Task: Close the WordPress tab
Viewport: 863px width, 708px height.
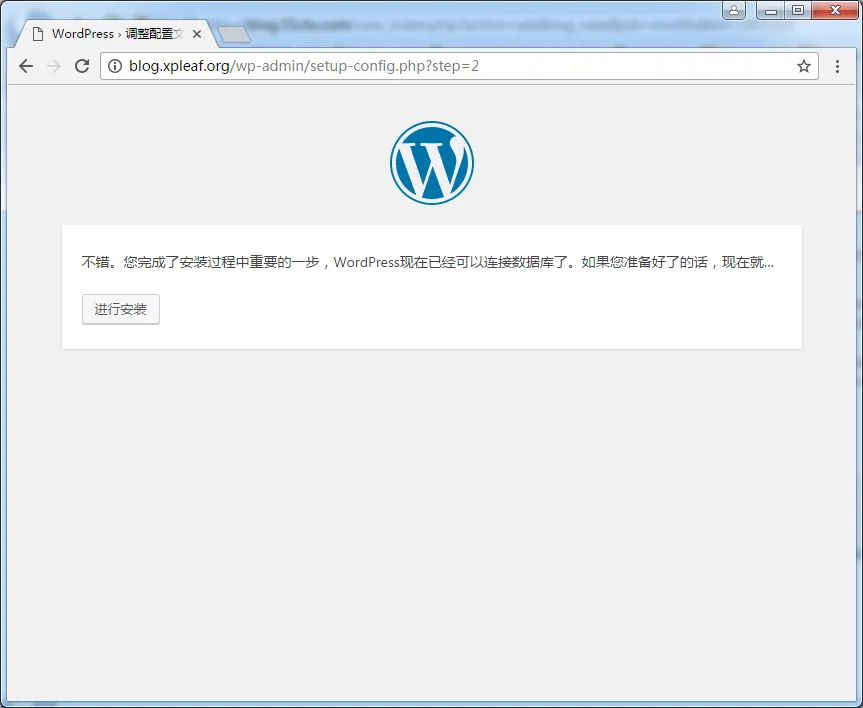Action: (196, 34)
